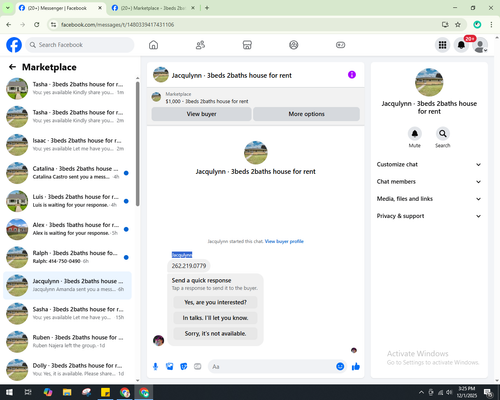
Task: Expand the Chat members section
Action: tap(429, 182)
